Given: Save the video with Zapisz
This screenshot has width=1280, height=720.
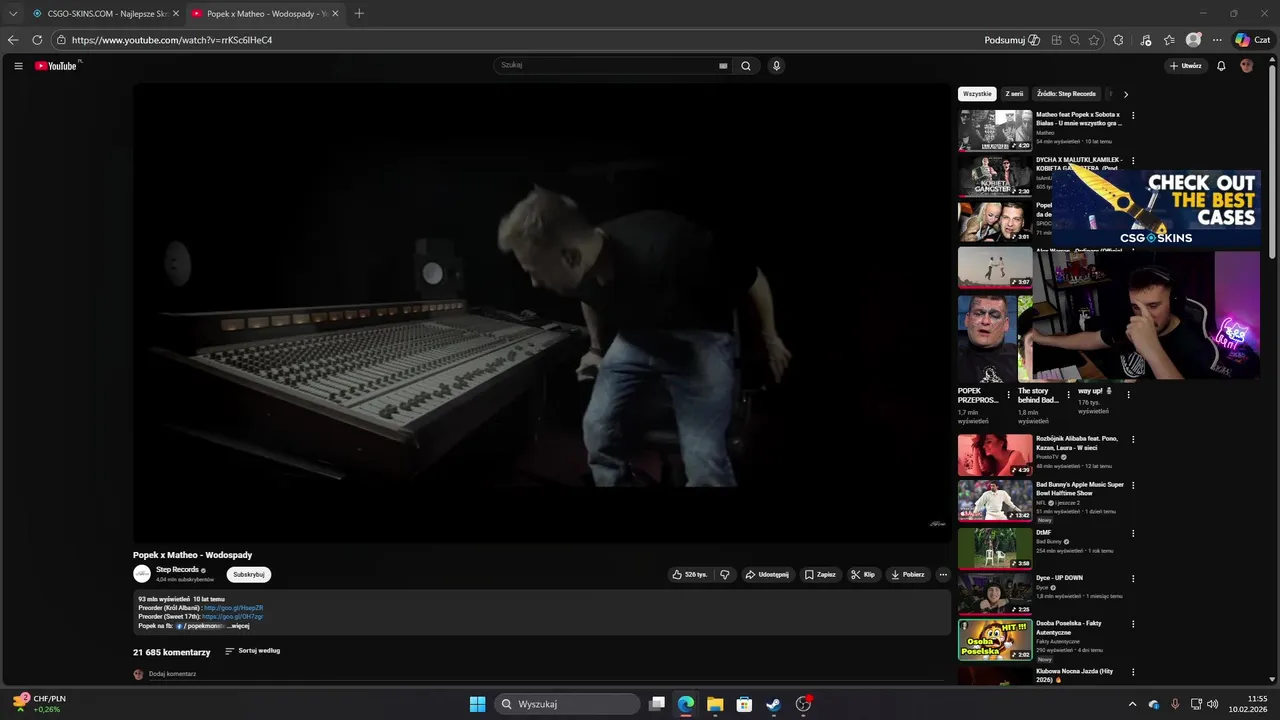Looking at the screenshot, I should (x=820, y=575).
